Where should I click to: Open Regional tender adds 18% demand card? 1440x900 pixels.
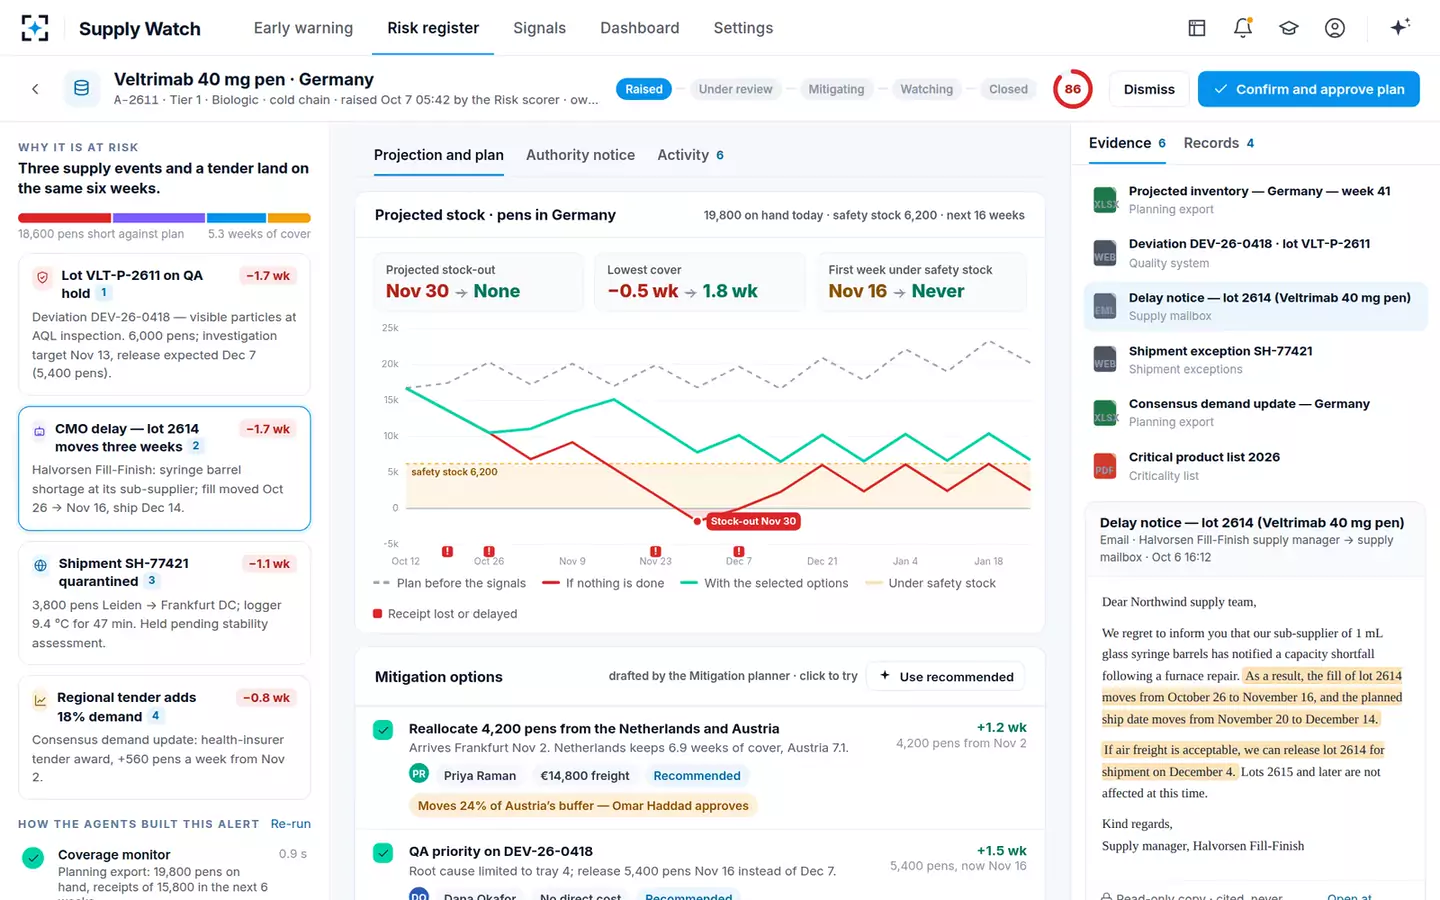point(164,738)
